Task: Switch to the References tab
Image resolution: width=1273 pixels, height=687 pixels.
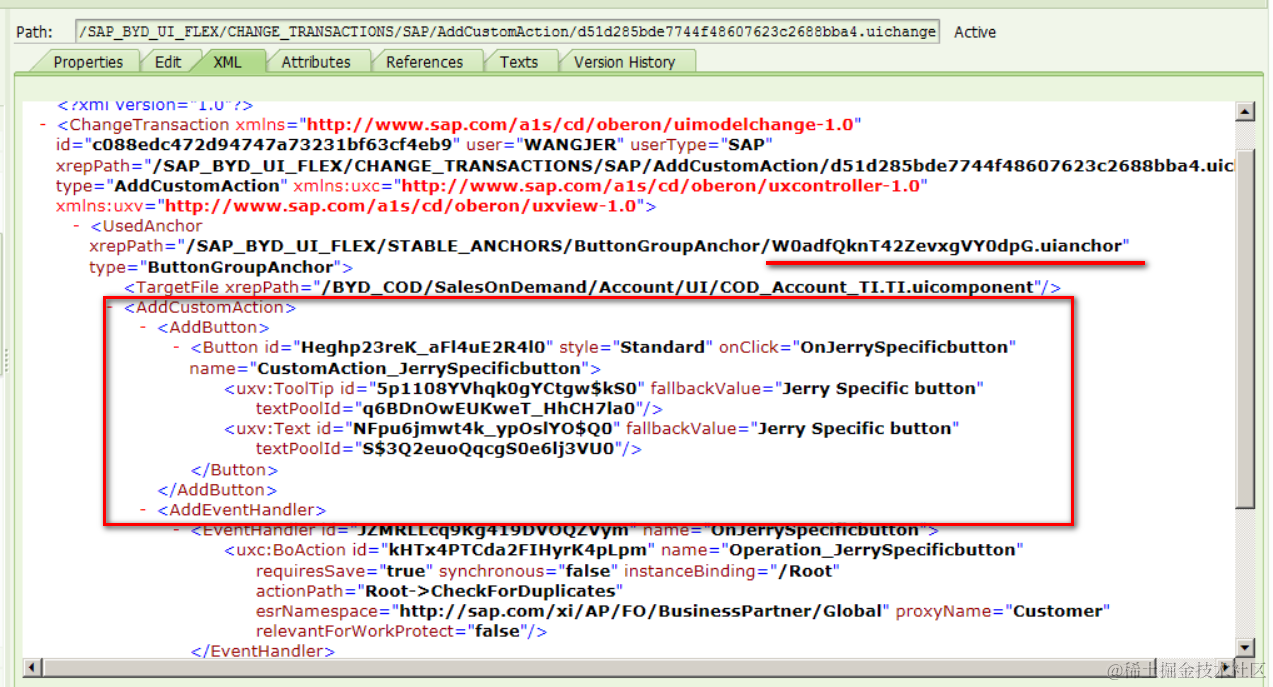Action: tap(425, 62)
